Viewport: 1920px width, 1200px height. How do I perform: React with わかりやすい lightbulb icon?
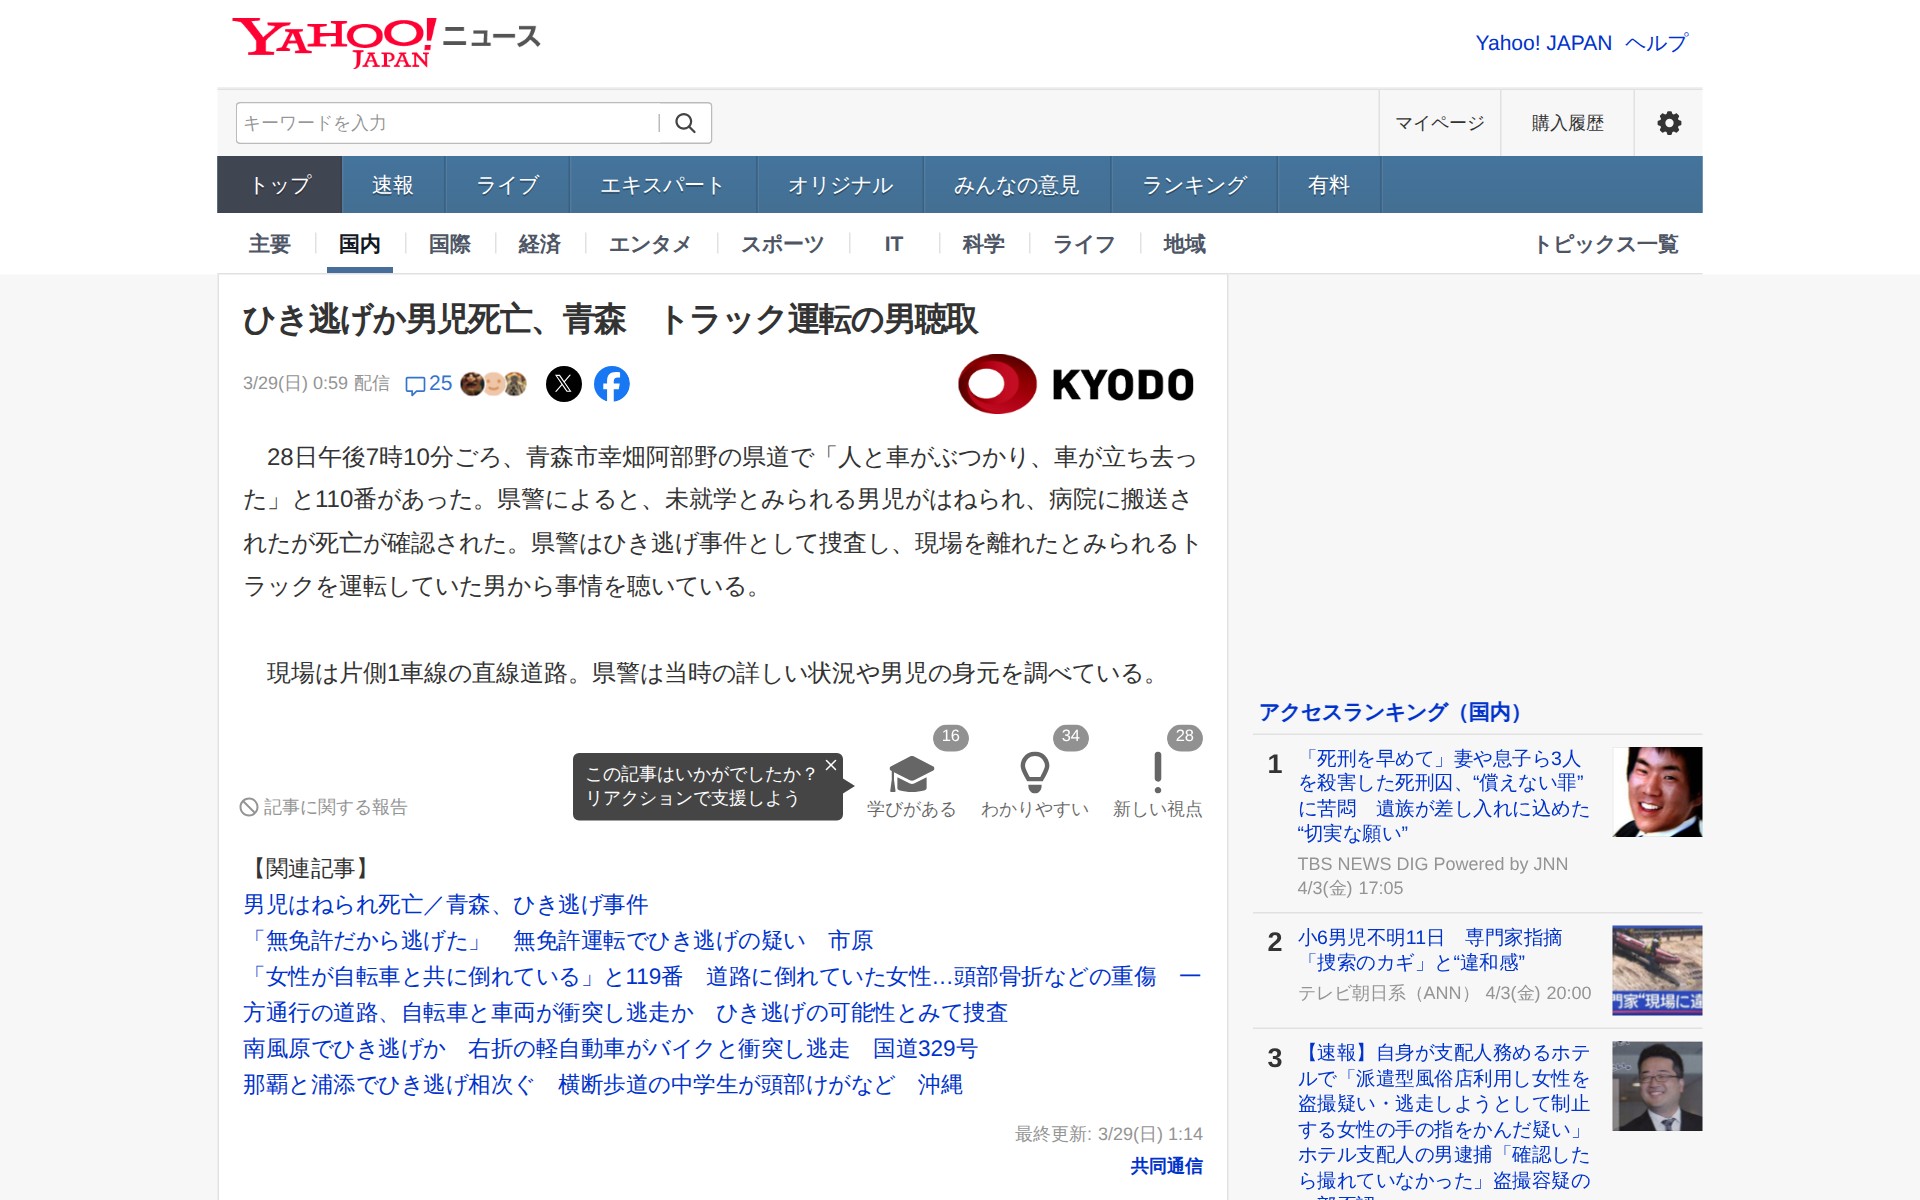1034,774
